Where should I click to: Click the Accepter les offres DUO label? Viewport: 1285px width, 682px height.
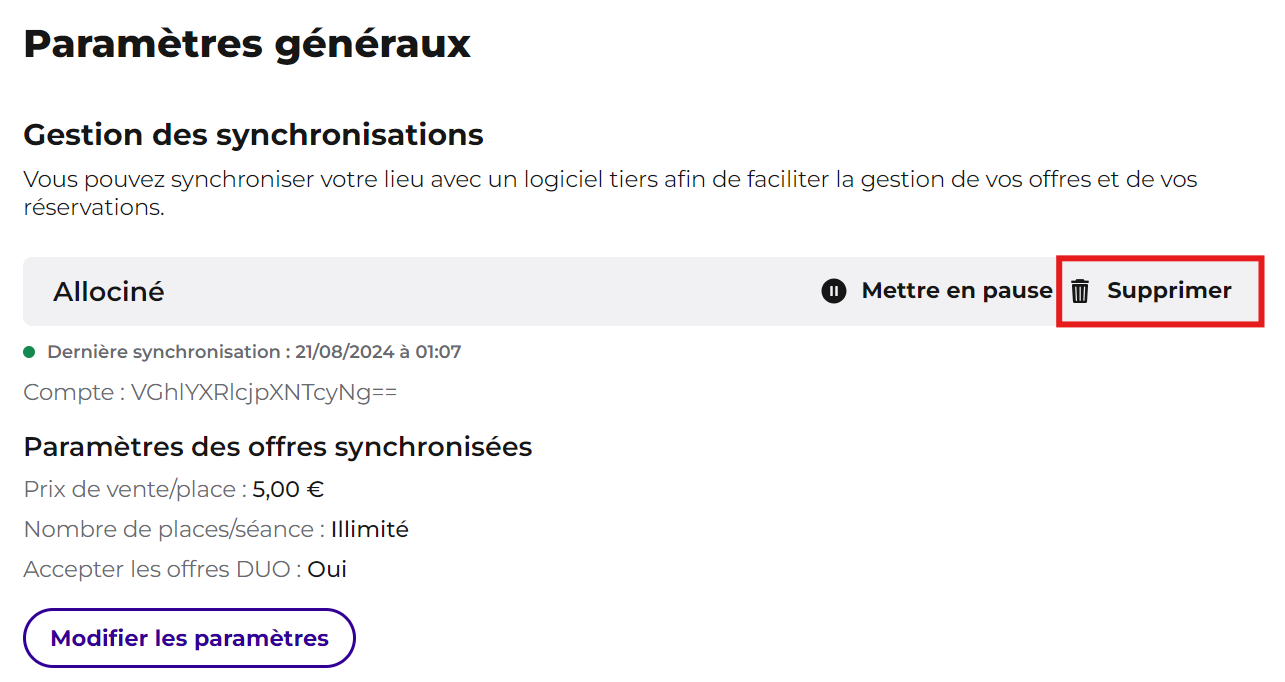point(162,569)
